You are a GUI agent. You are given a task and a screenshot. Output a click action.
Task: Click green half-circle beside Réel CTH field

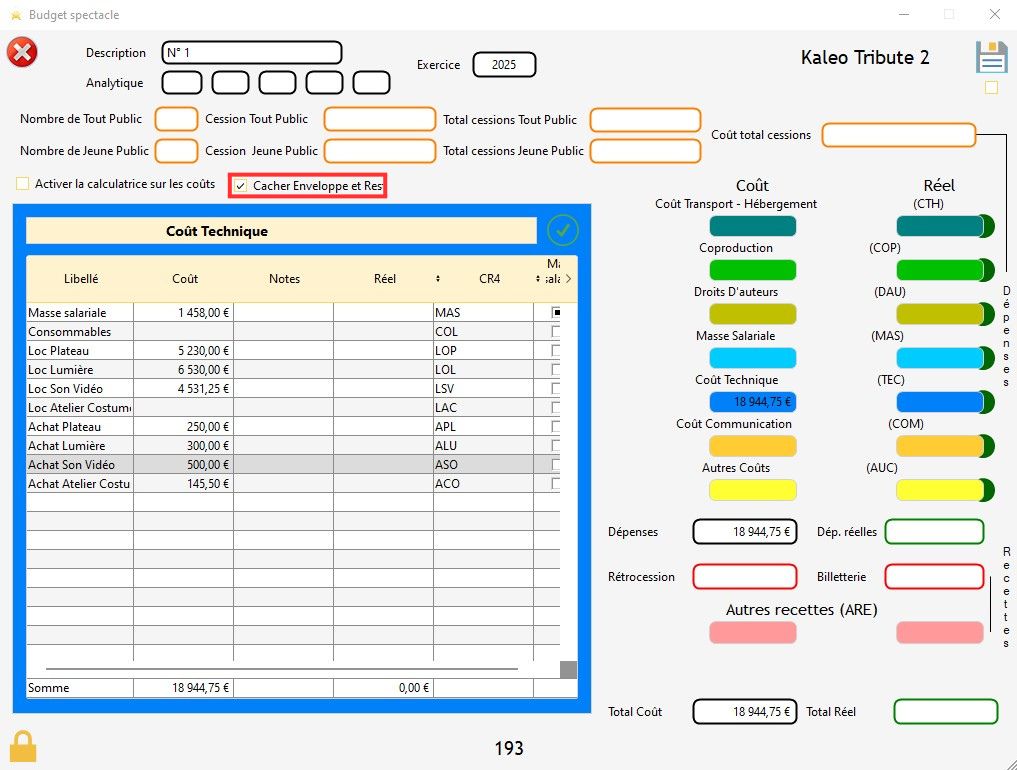coord(988,226)
